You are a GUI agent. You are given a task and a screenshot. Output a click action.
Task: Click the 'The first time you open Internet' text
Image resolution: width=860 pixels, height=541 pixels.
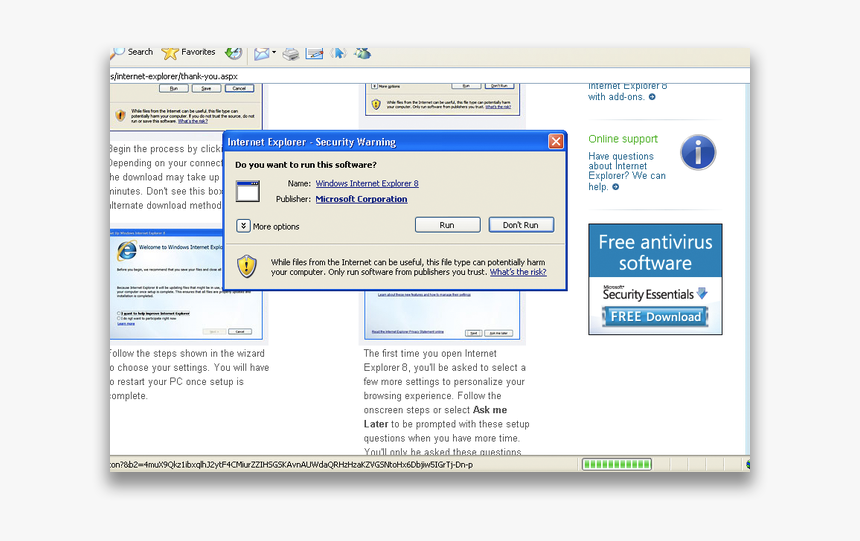430,353
